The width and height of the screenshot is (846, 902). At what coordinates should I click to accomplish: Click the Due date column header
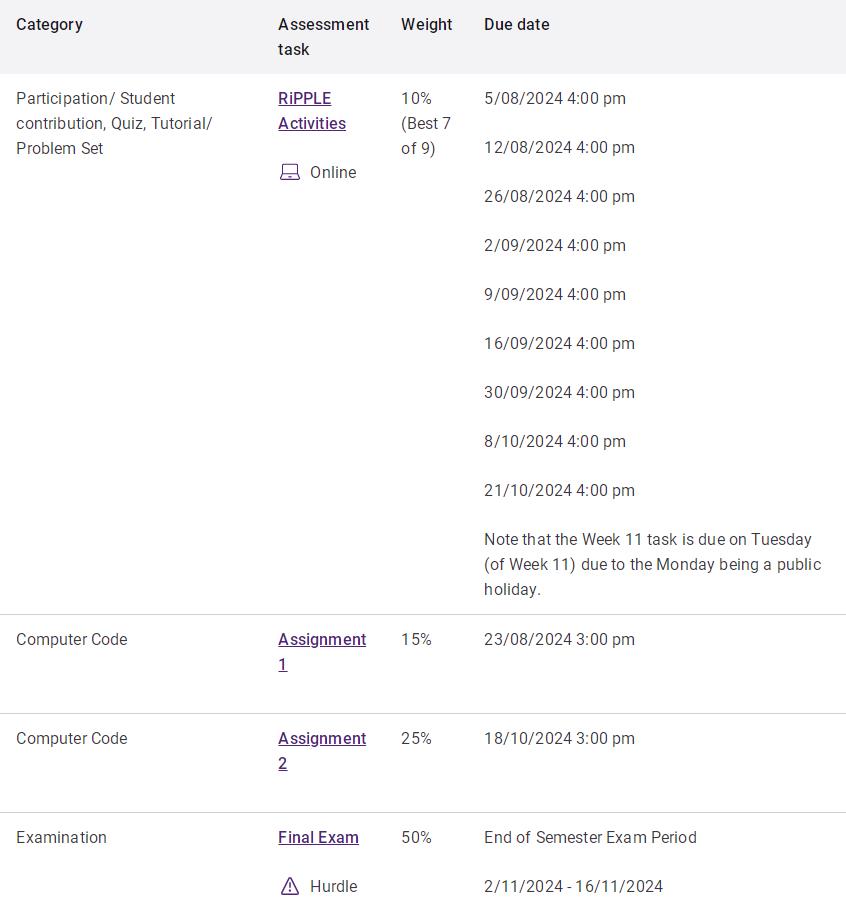(516, 24)
